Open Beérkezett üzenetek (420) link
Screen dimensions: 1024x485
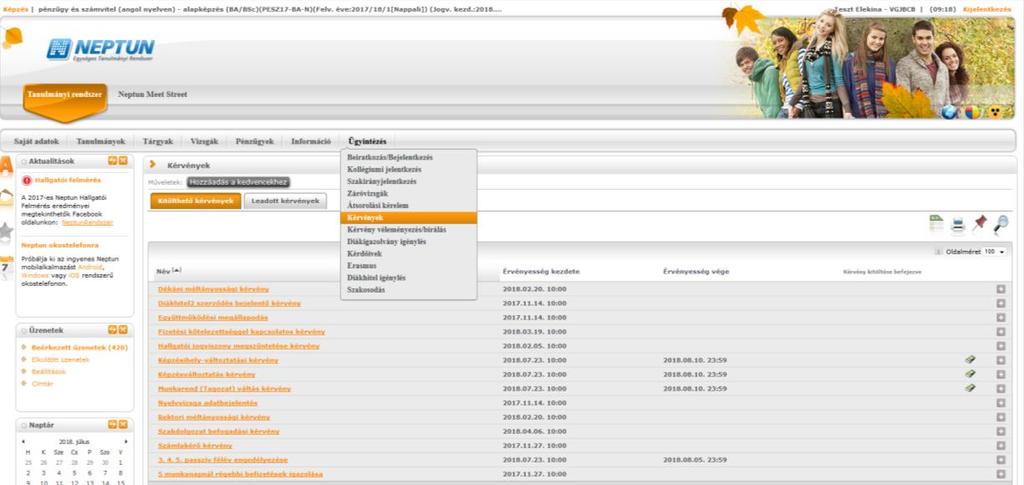pyautogui.click(x=79, y=348)
